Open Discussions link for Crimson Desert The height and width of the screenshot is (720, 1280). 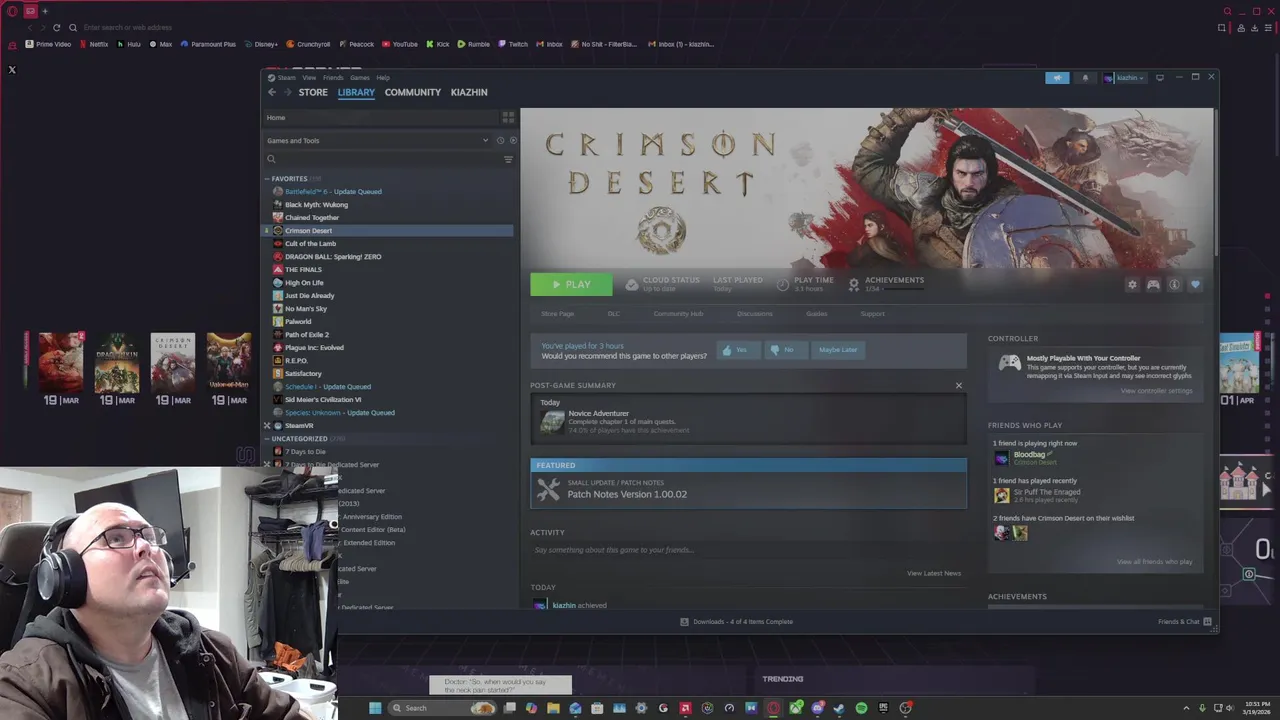point(755,314)
